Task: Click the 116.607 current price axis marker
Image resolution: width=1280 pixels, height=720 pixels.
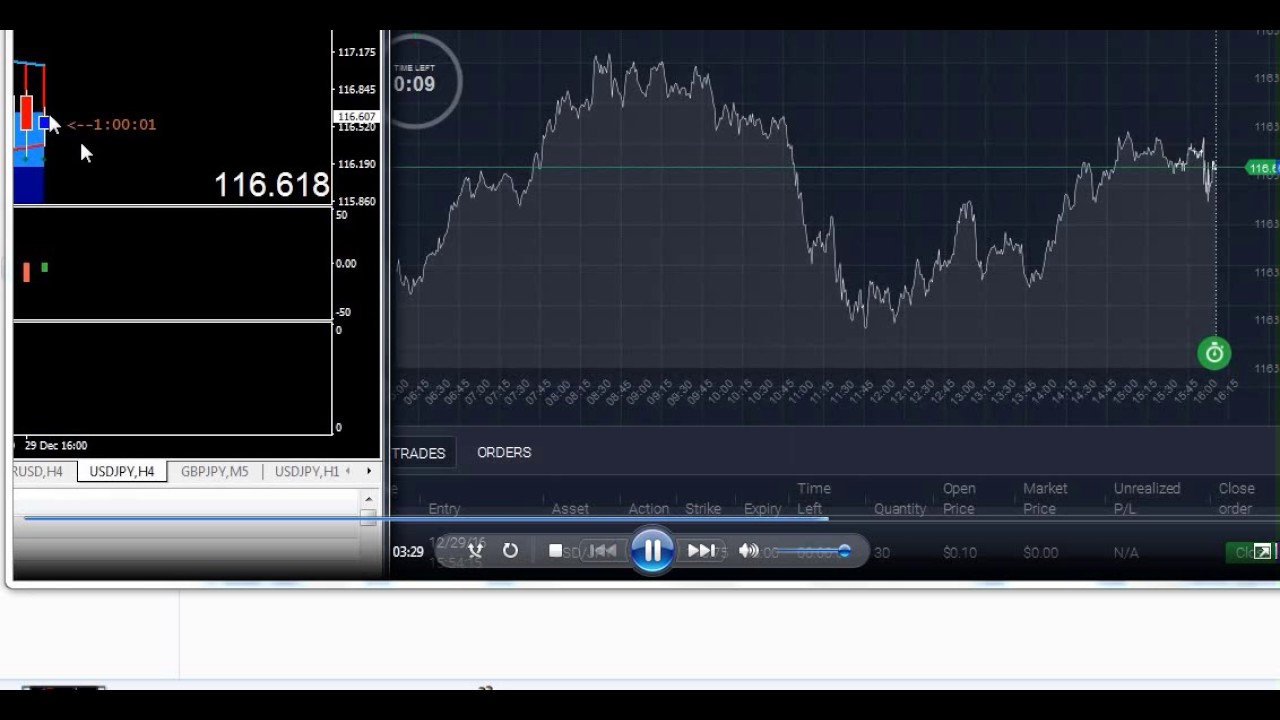Action: point(356,117)
